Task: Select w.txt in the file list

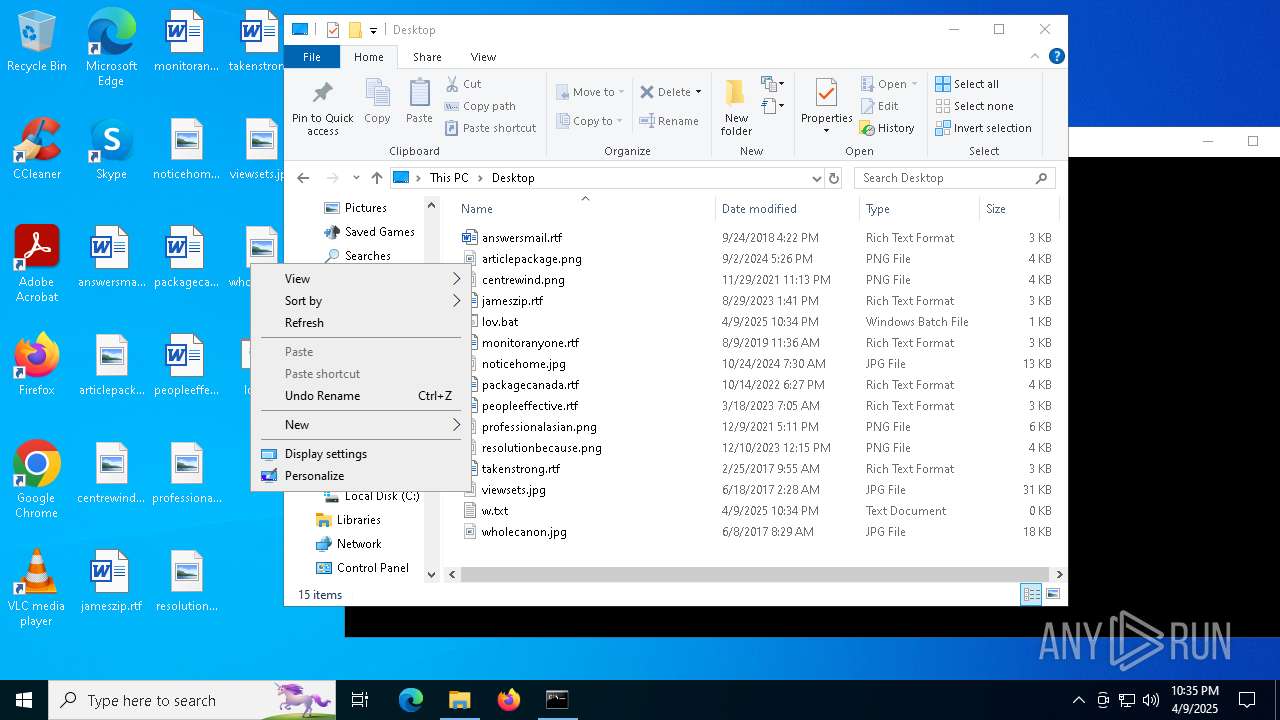Action: click(x=494, y=511)
